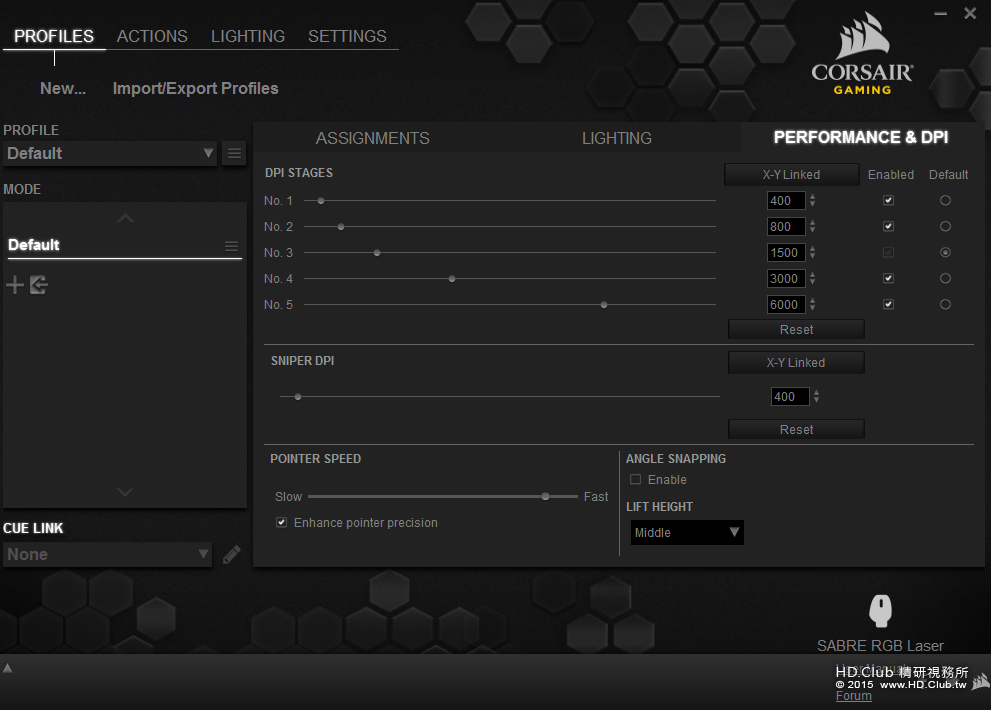Toggle Enabled checkbox for DPI stage No. 2

[888, 226]
